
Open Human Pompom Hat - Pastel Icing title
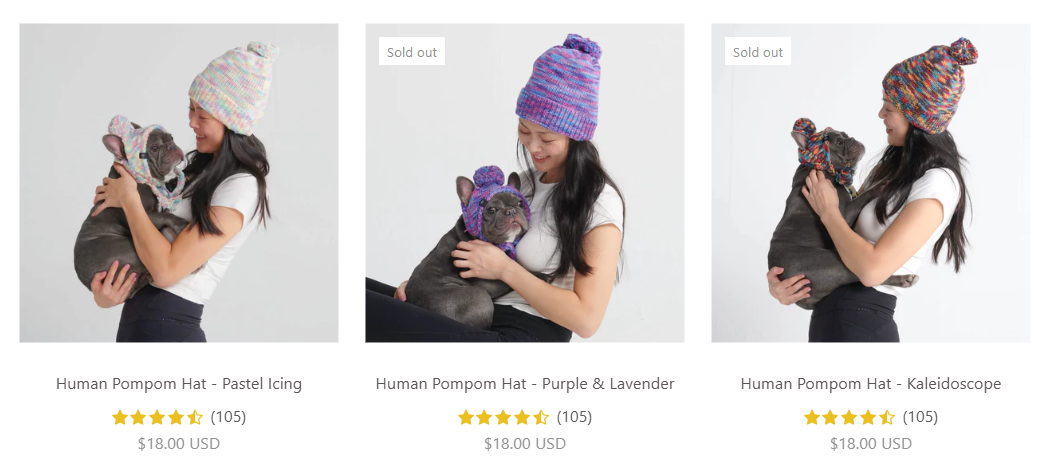179,384
